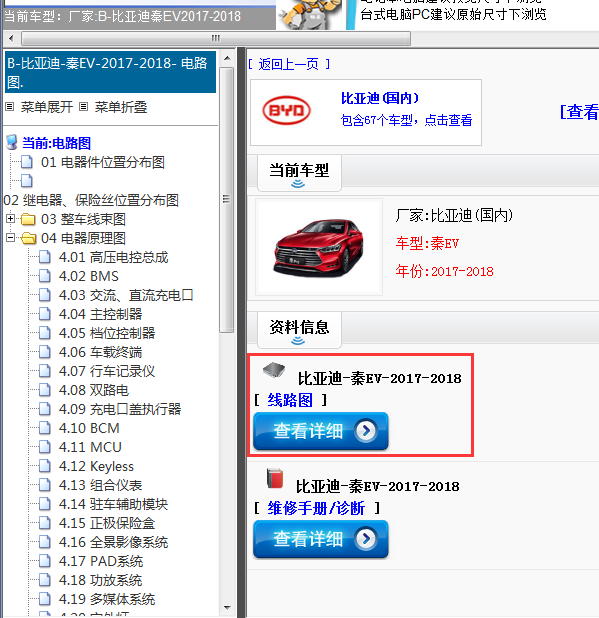Open 4.11 MCU item
599x618 pixels.
90,447
